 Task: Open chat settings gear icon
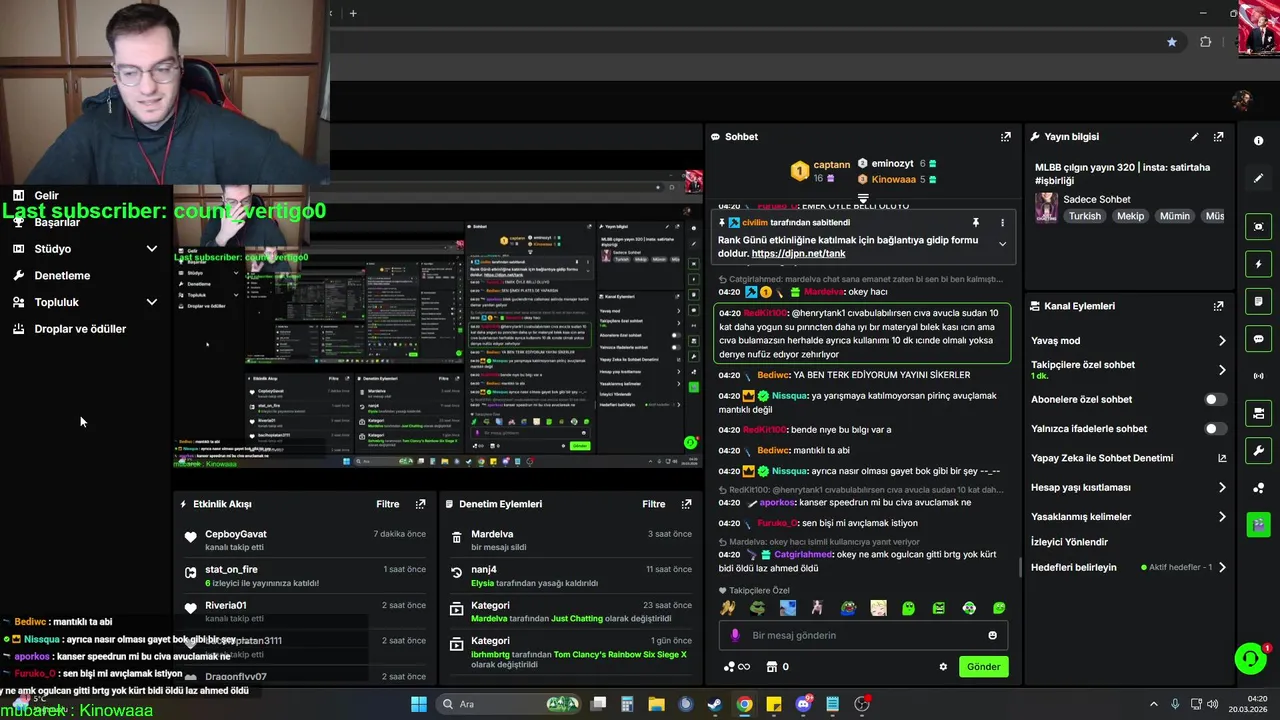click(x=943, y=667)
